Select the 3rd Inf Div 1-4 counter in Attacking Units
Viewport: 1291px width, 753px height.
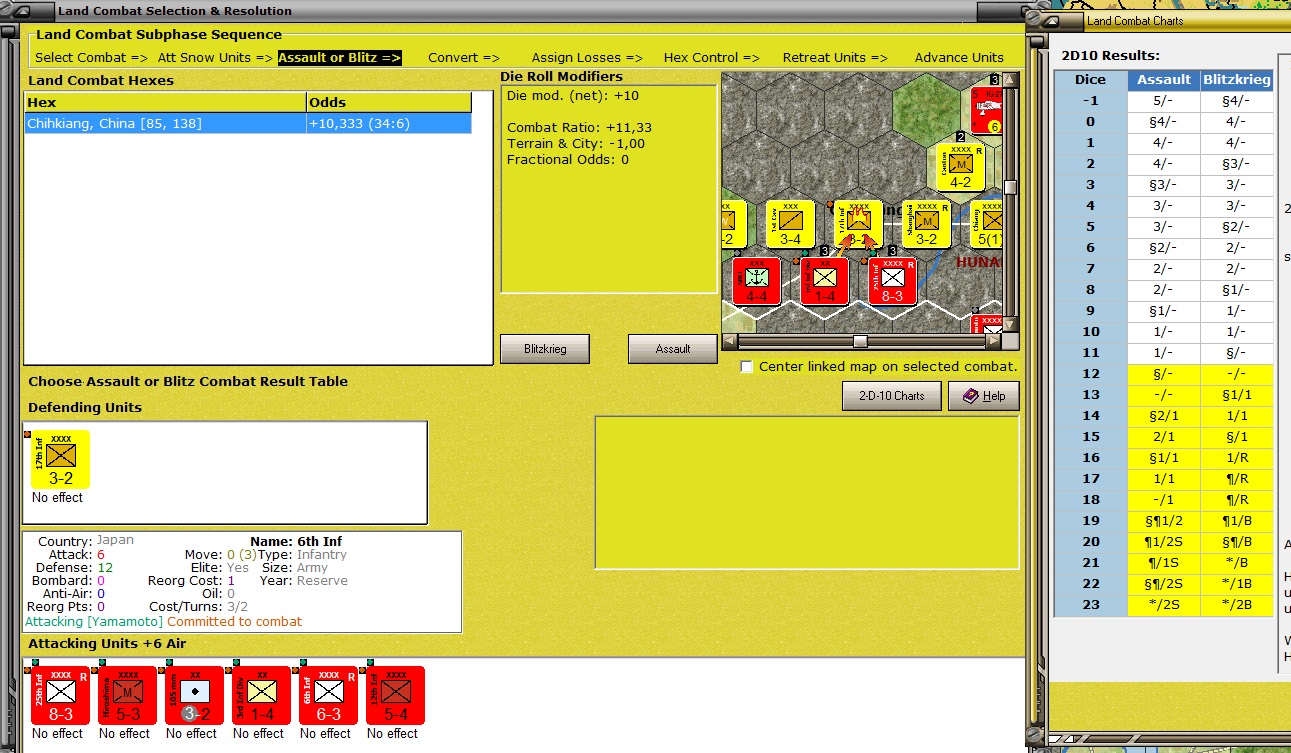pos(262,696)
